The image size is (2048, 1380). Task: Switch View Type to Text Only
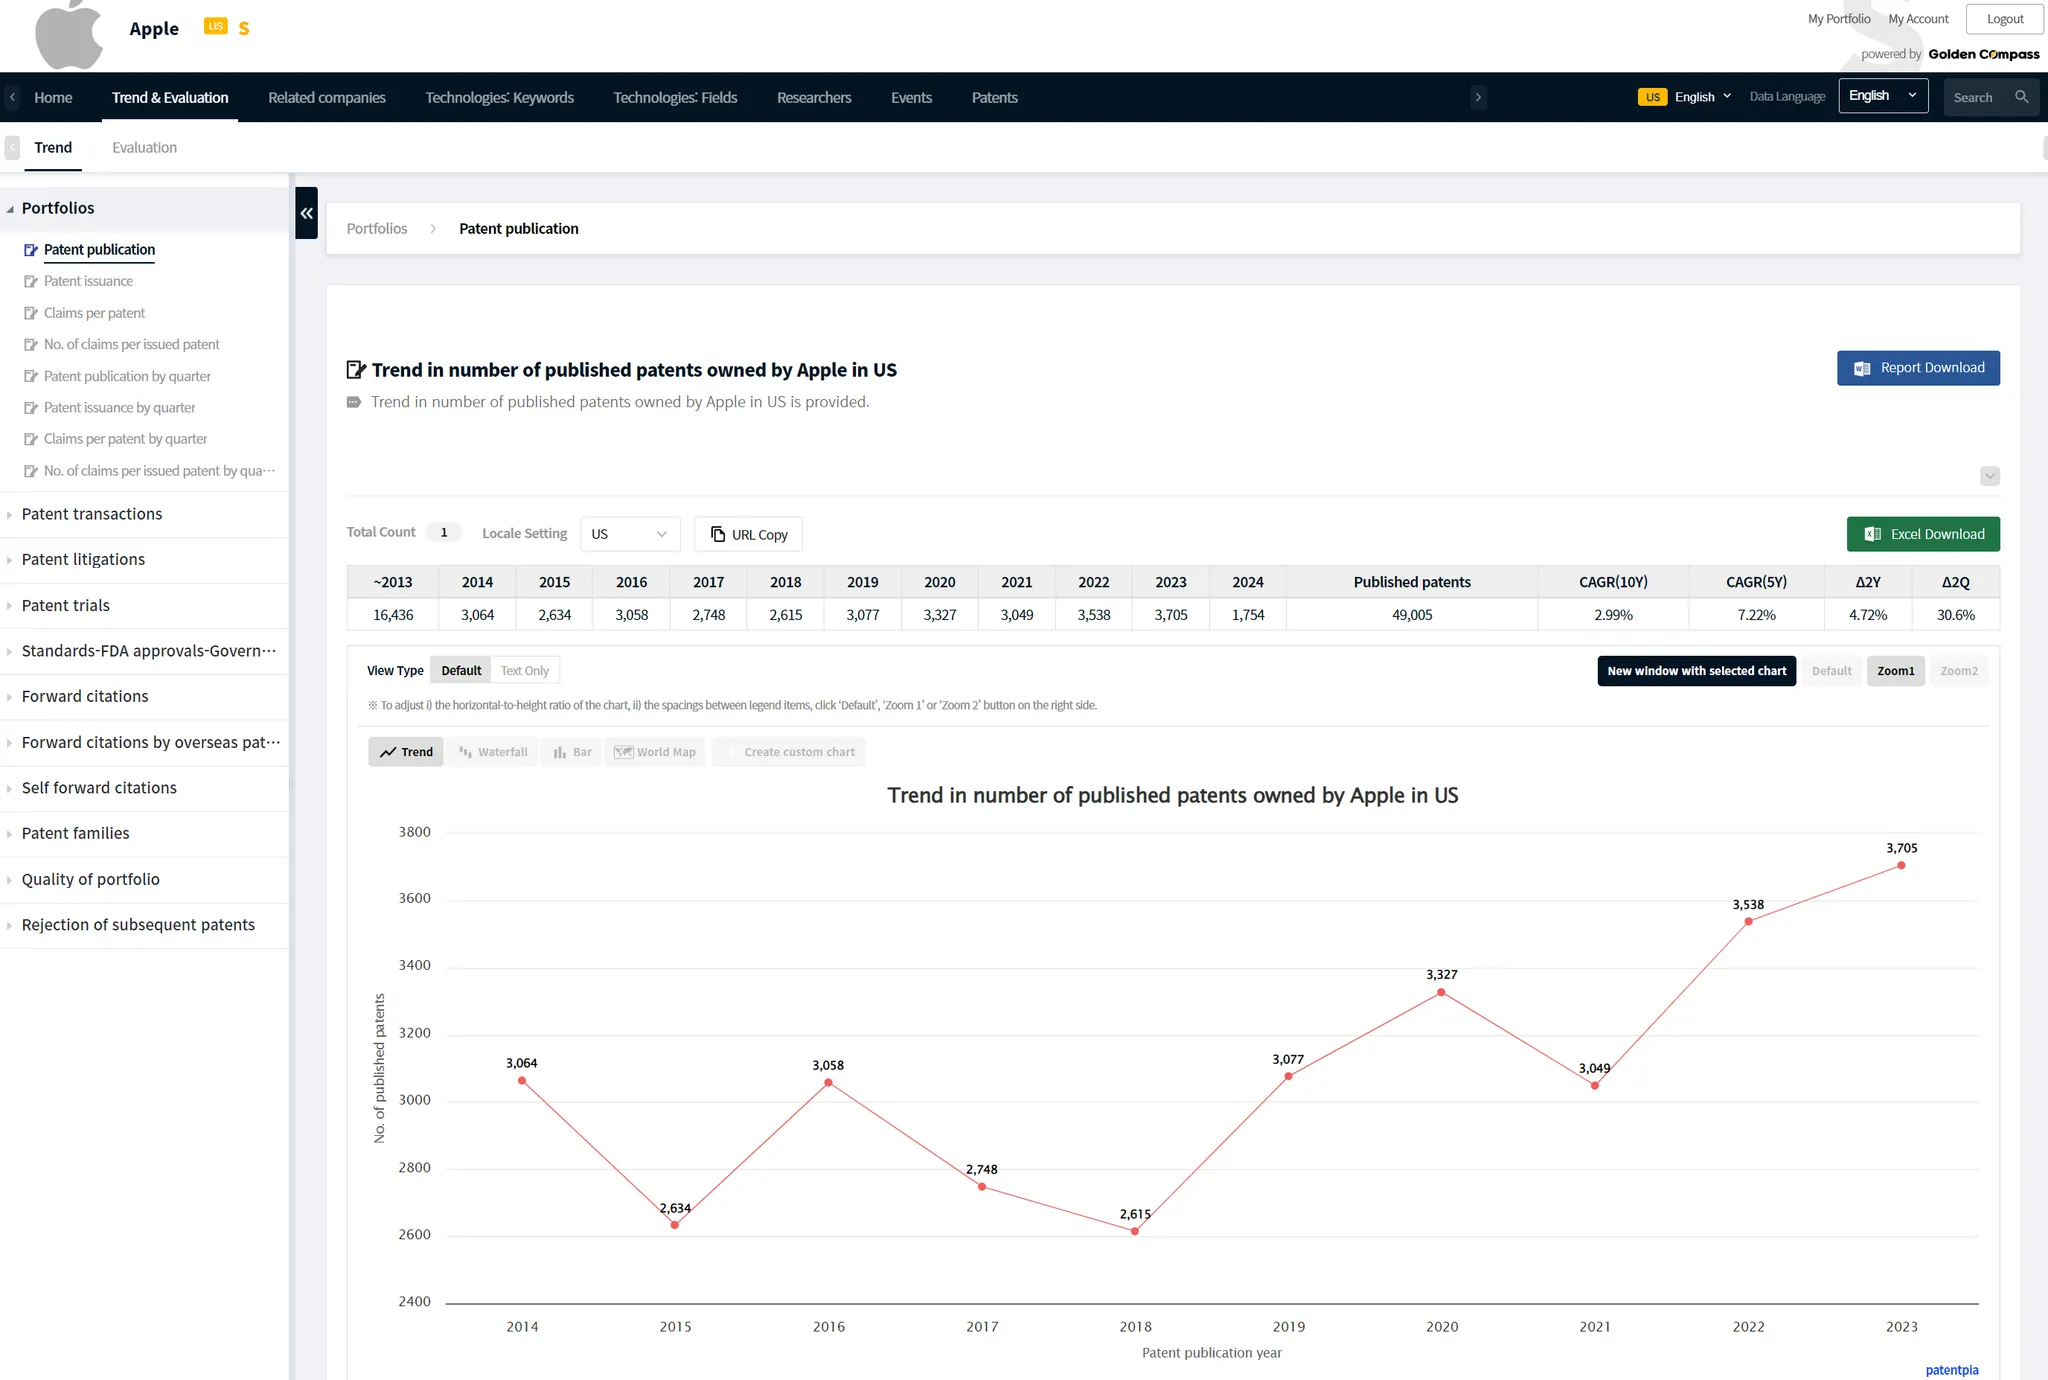pyautogui.click(x=524, y=671)
